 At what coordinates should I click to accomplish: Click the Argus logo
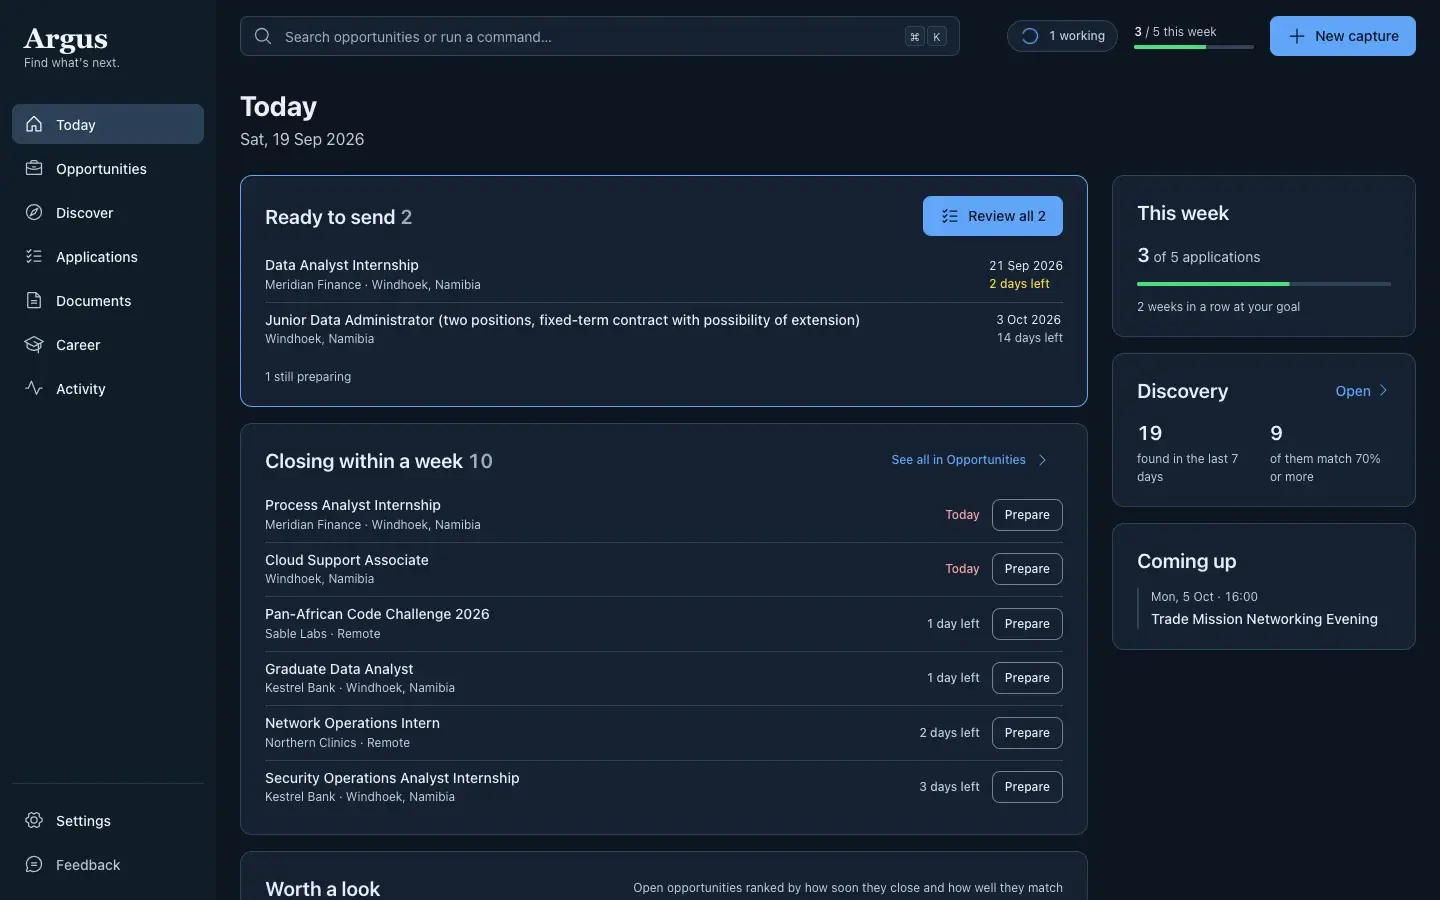point(66,39)
